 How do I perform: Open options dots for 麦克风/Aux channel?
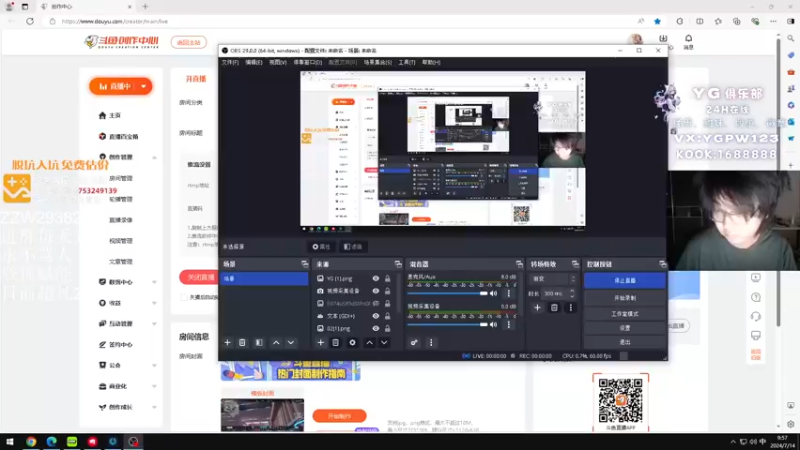509,293
